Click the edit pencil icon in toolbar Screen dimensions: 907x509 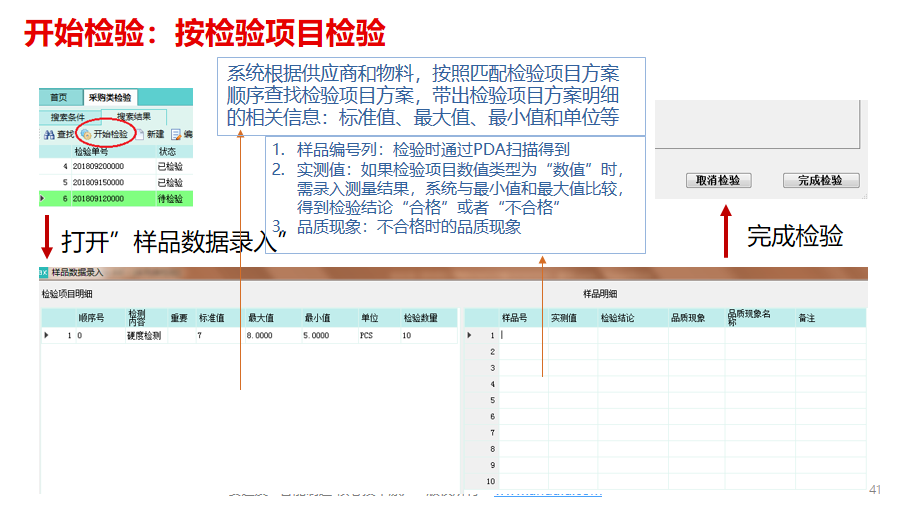click(176, 134)
